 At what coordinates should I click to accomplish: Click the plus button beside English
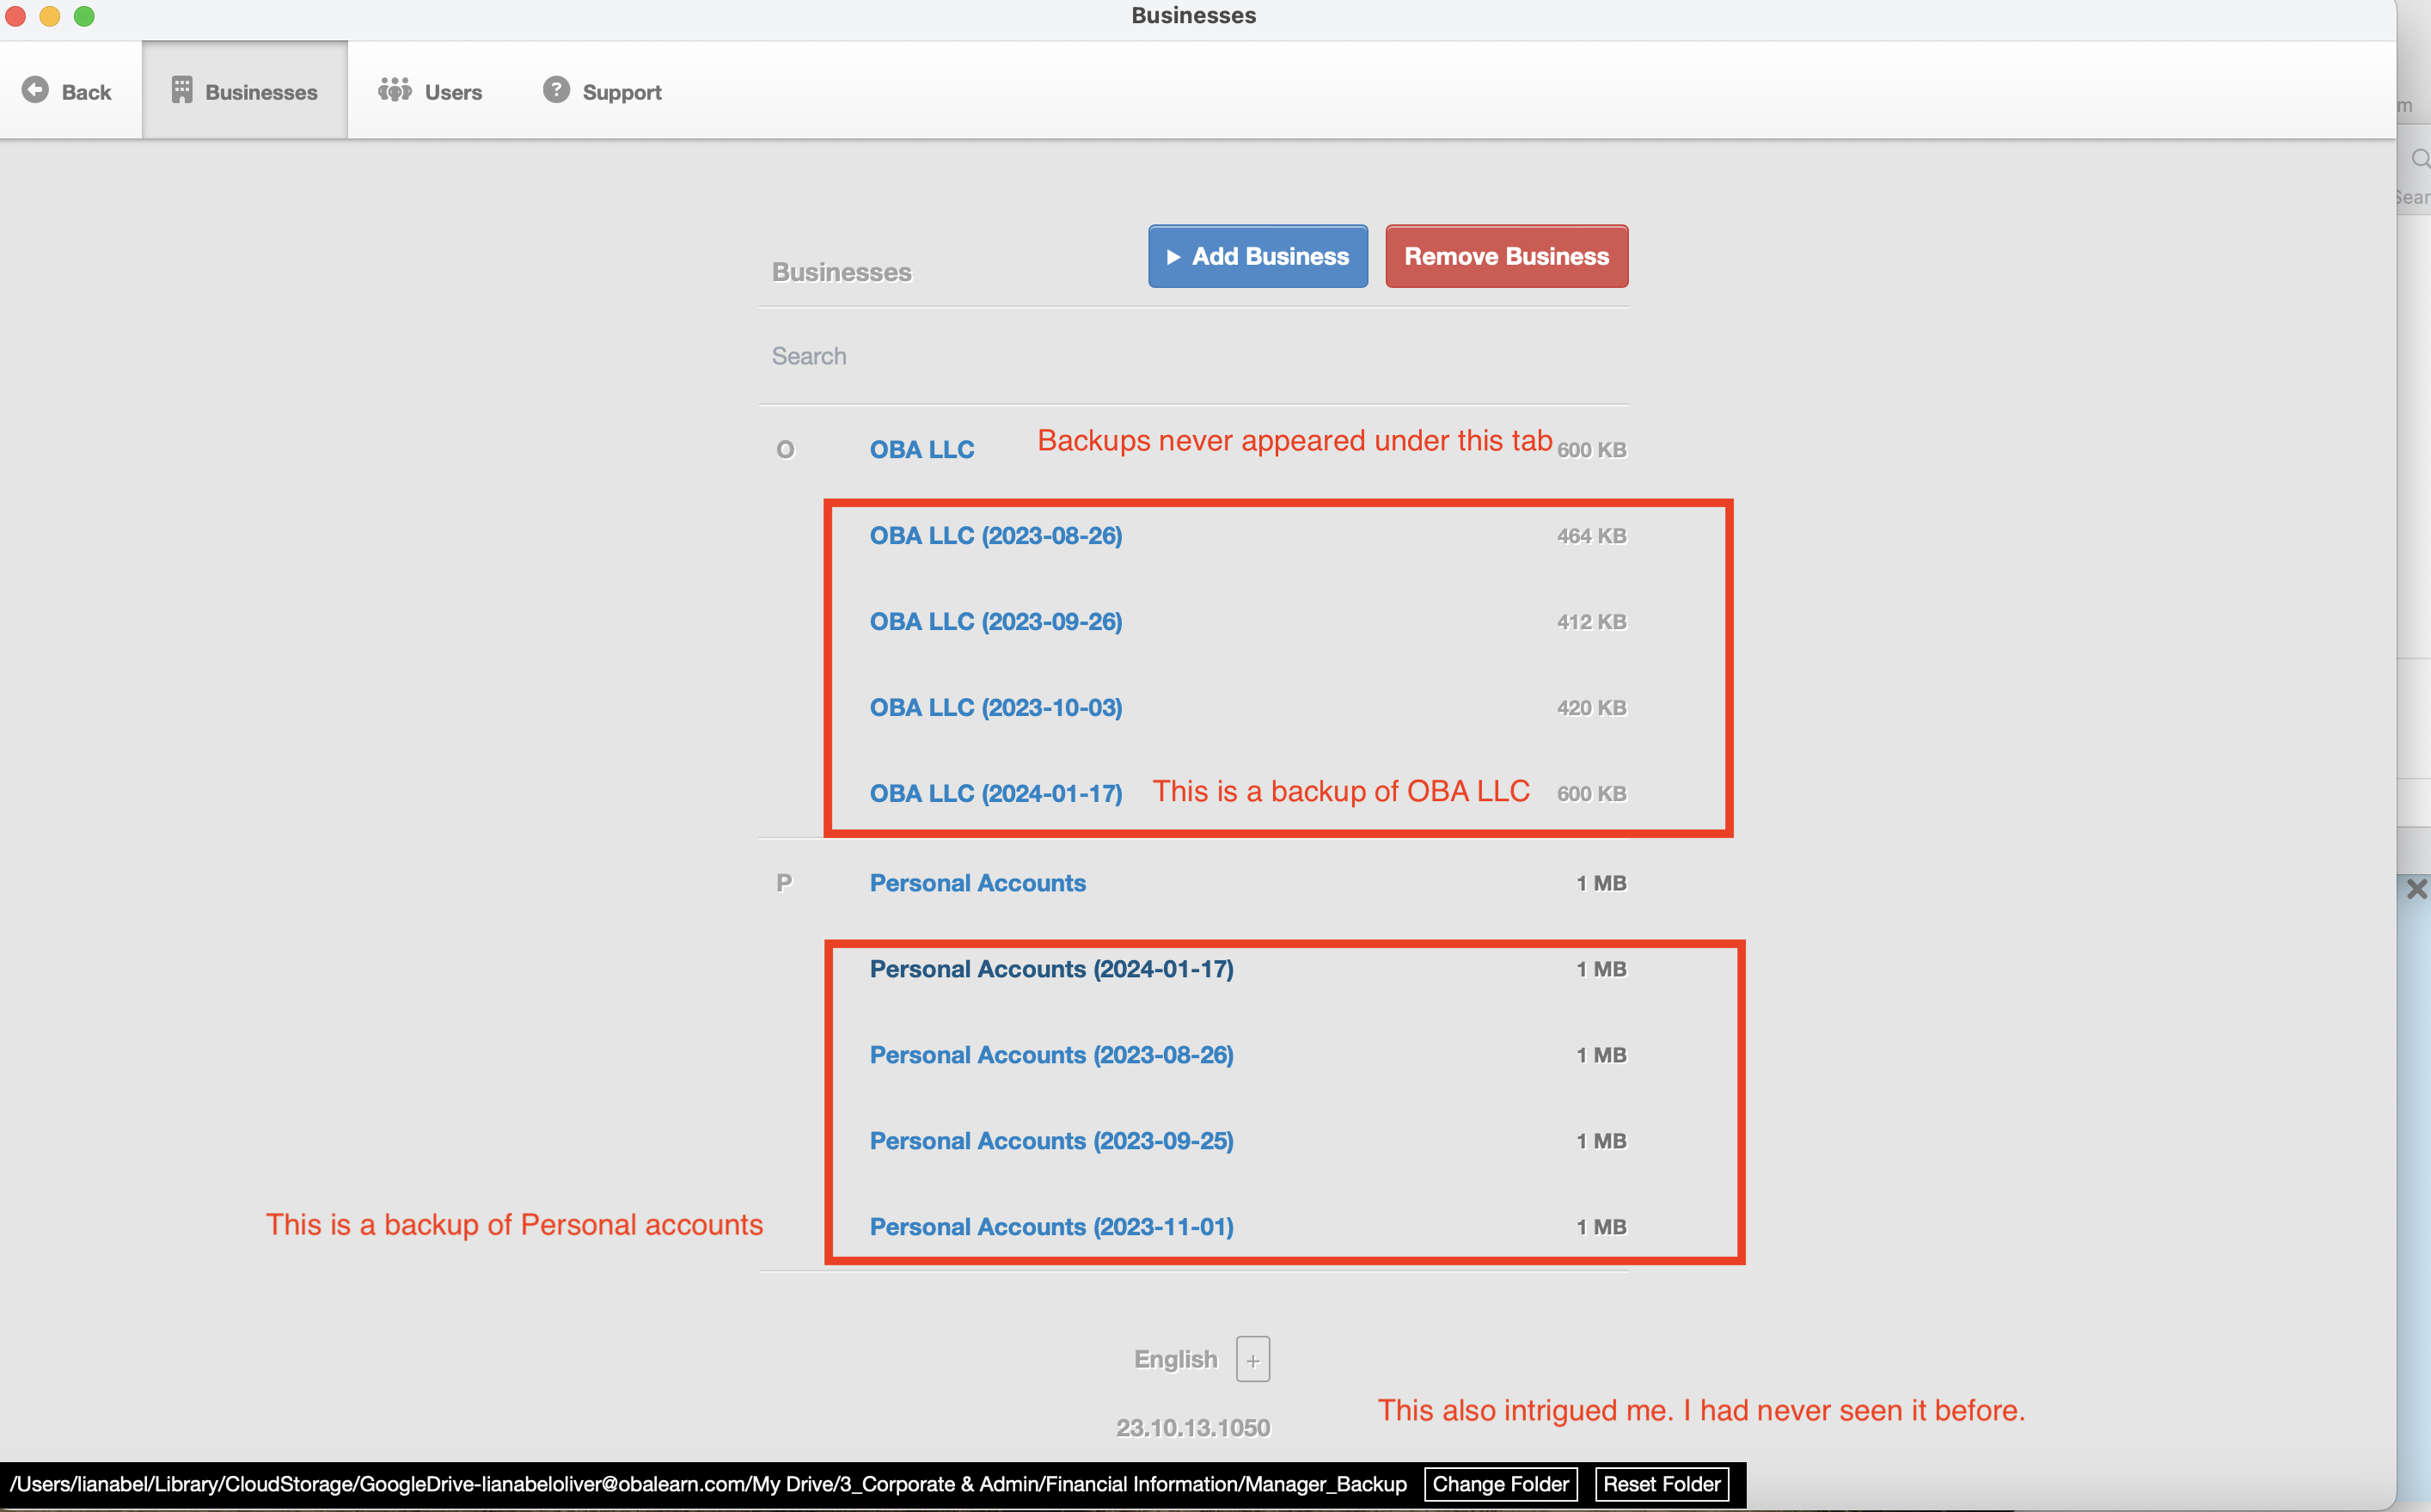coord(1252,1359)
